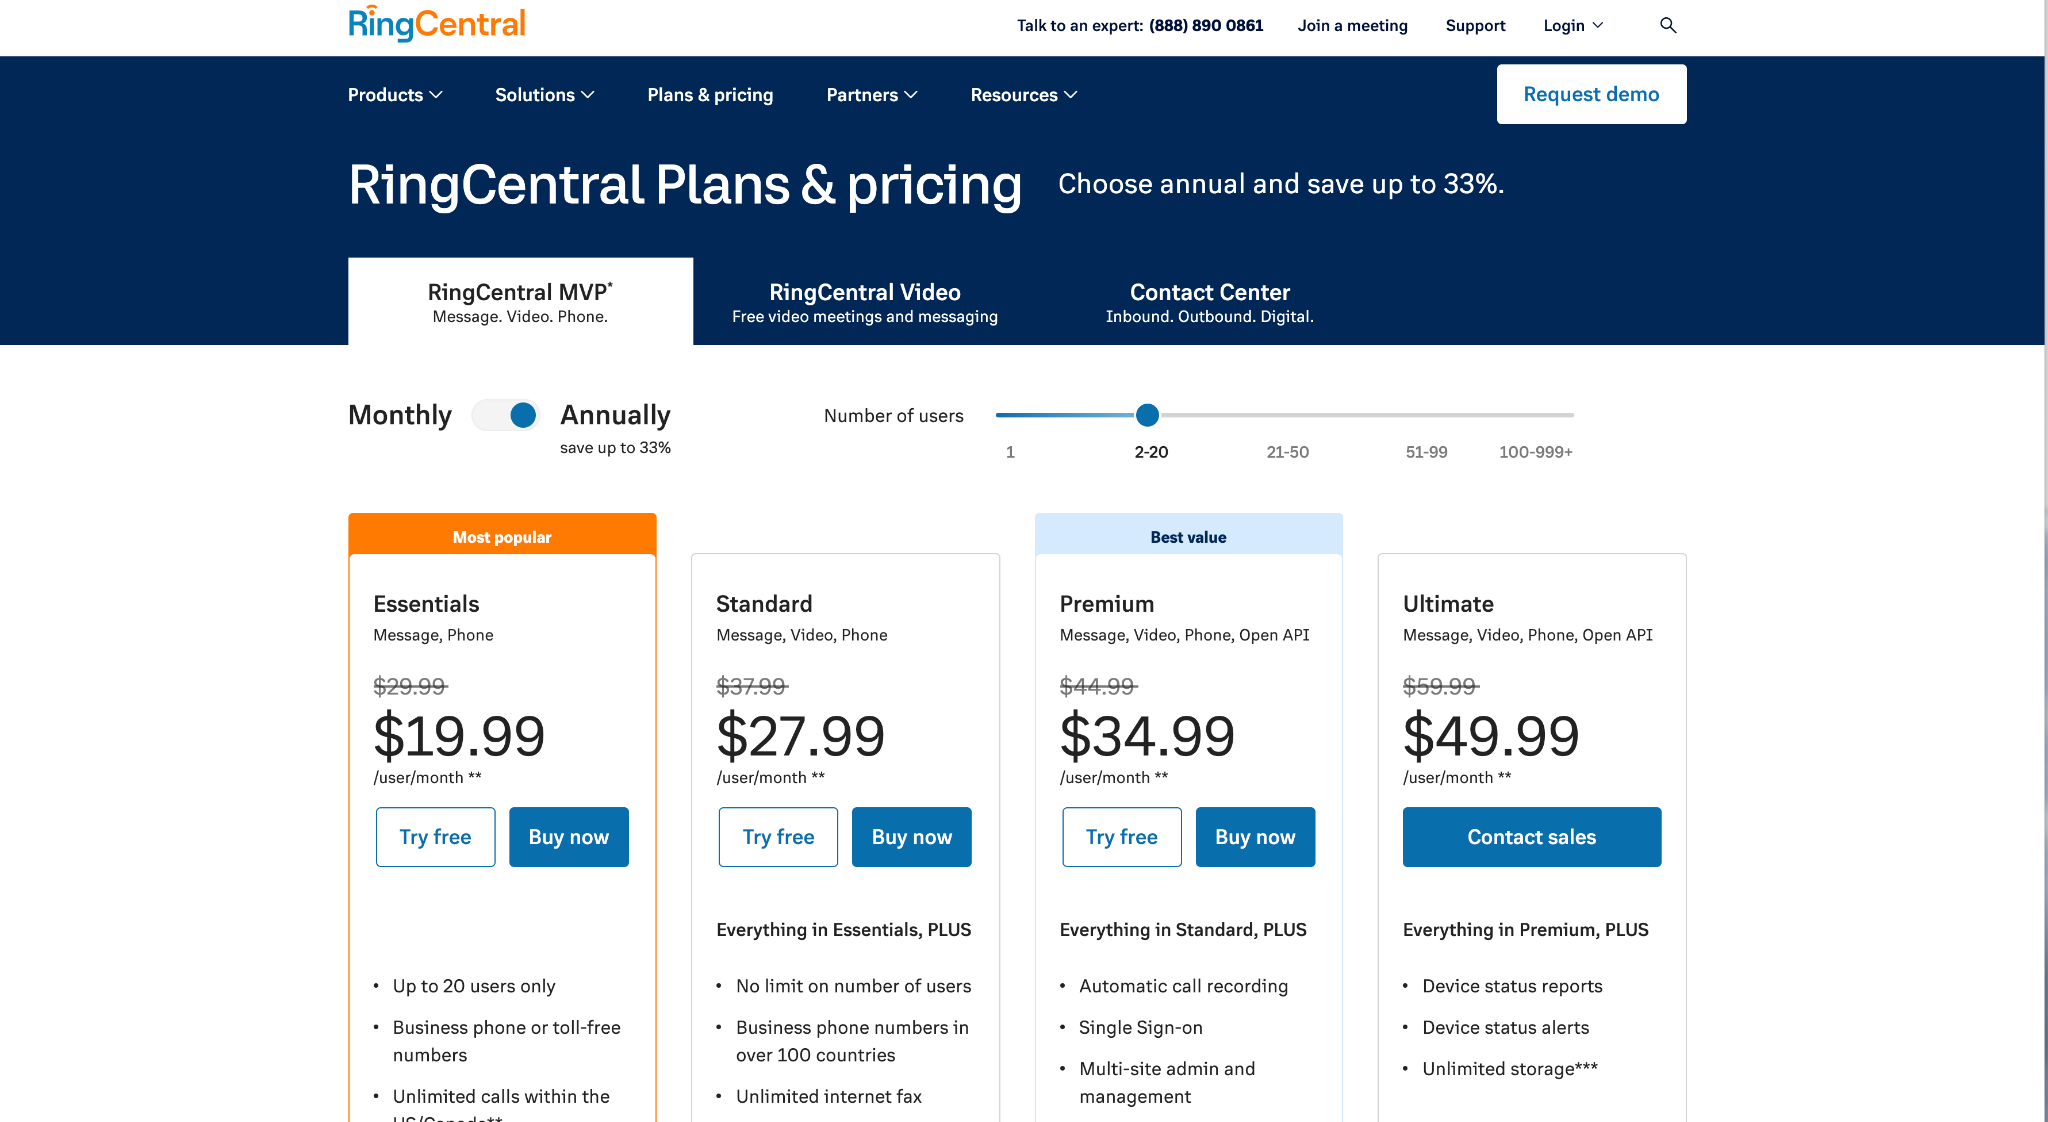Select the RingCentral MVP tab

coord(520,302)
